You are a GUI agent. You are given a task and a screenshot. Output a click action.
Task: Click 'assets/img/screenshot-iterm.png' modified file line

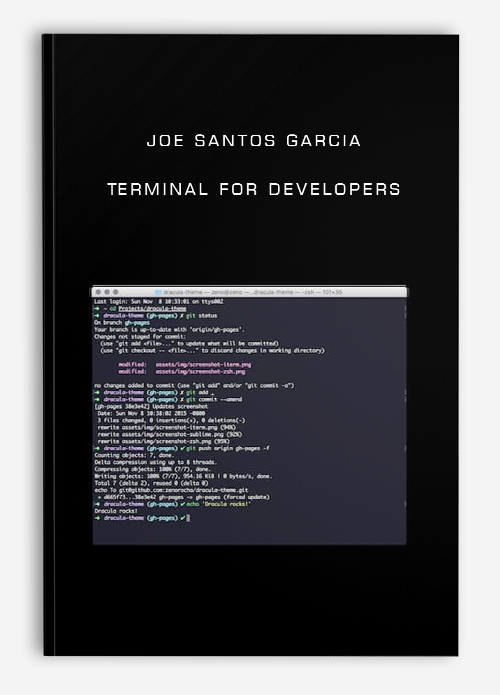[184, 364]
